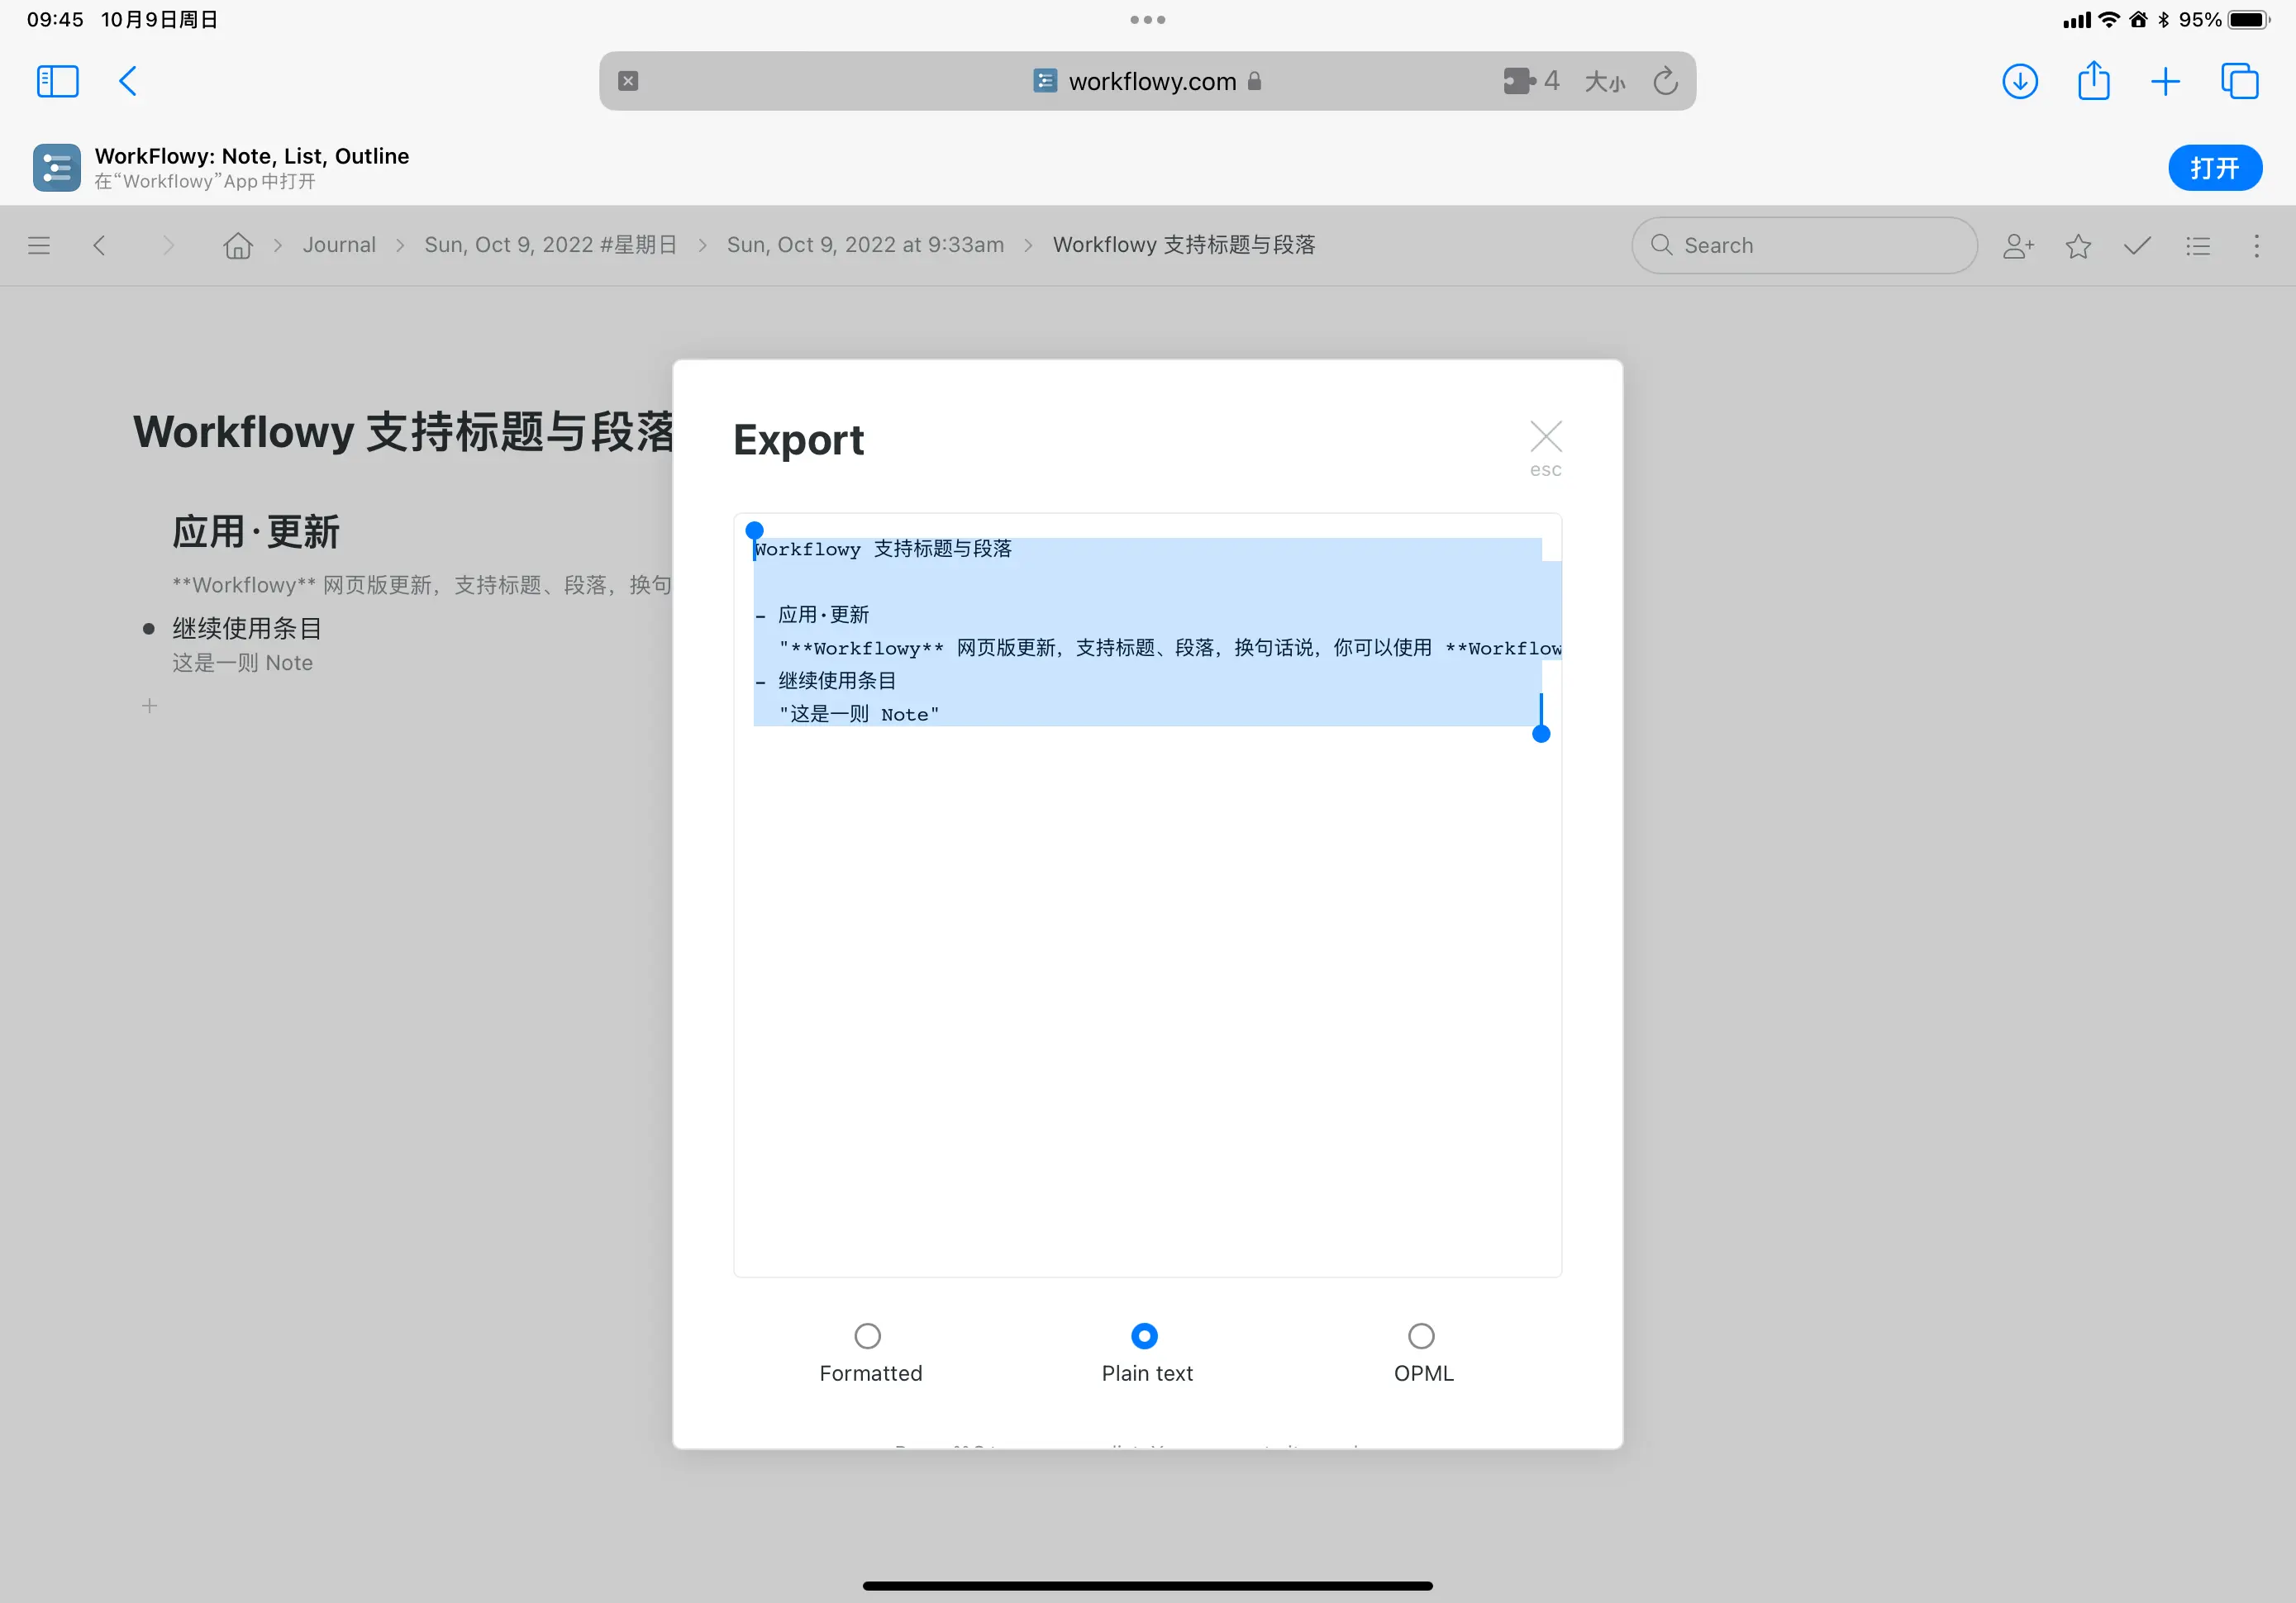Tap the bullet of 继续使用条目
Screen dimensions: 2296x1603
point(149,629)
